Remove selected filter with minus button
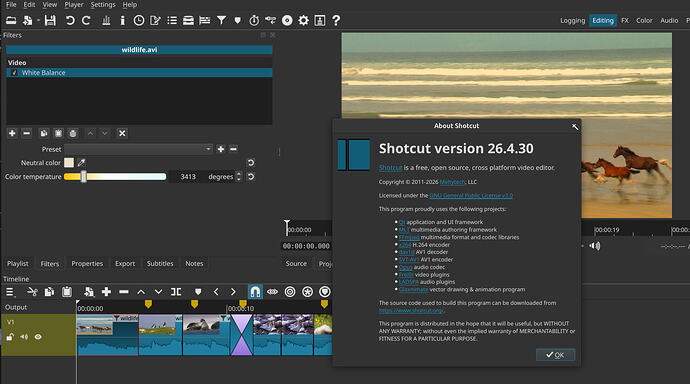 26,133
